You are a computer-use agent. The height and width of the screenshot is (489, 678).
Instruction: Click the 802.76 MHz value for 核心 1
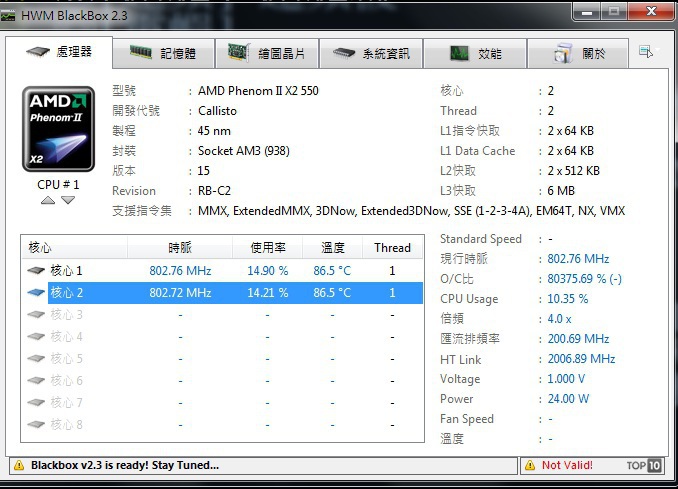click(180, 271)
